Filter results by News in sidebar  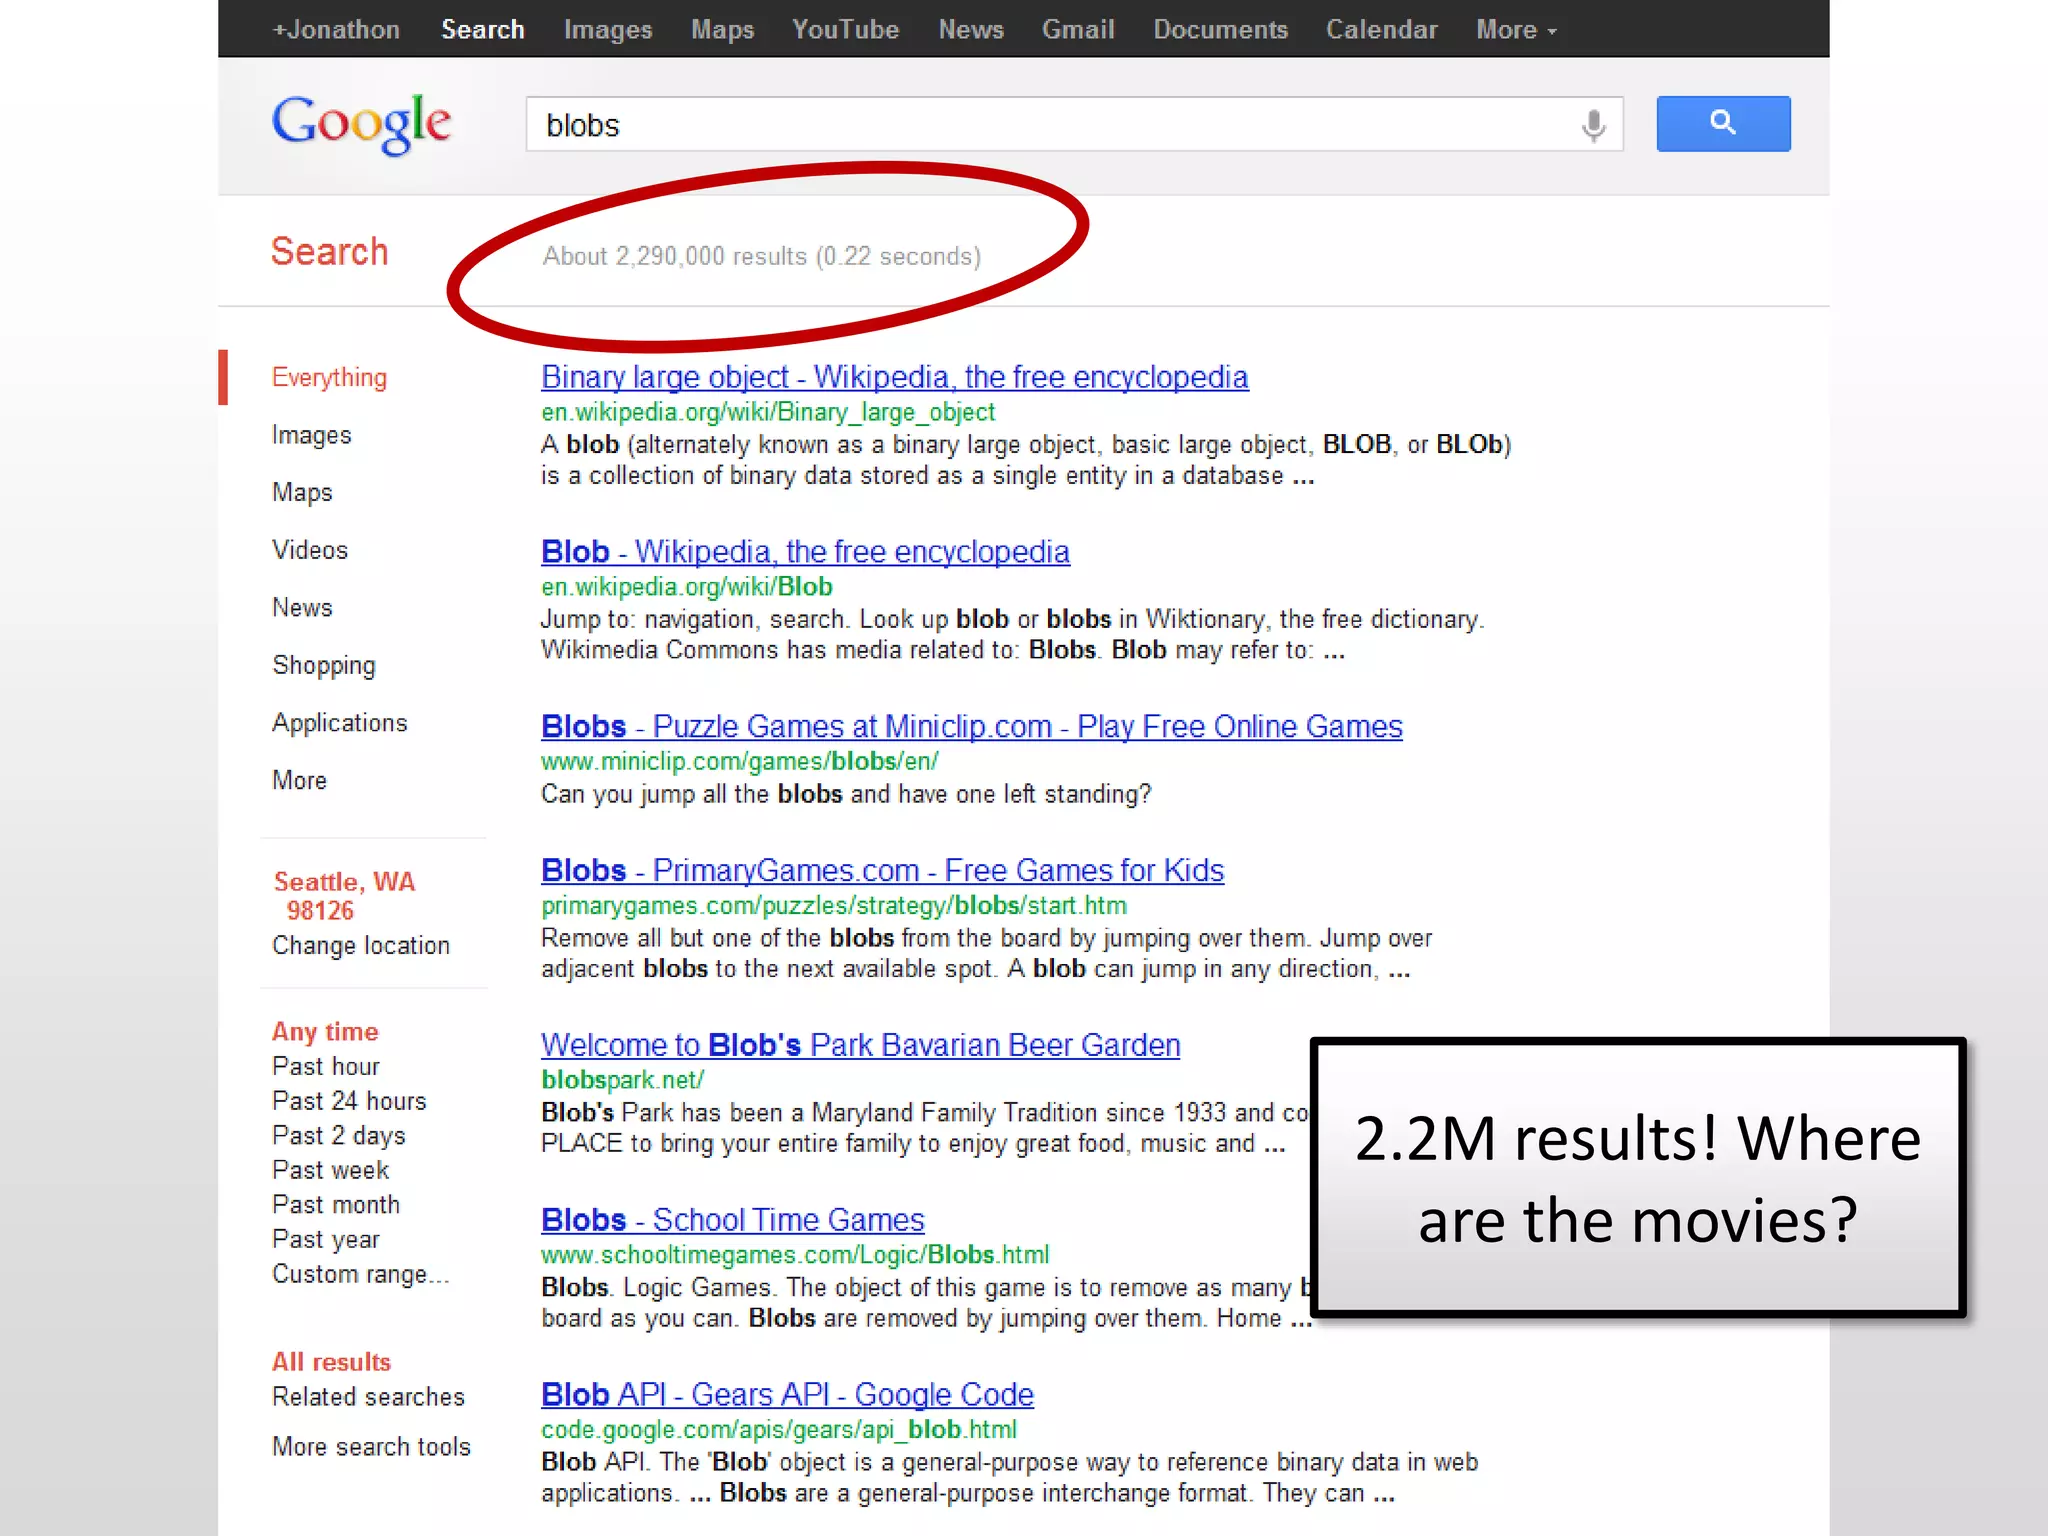302,608
